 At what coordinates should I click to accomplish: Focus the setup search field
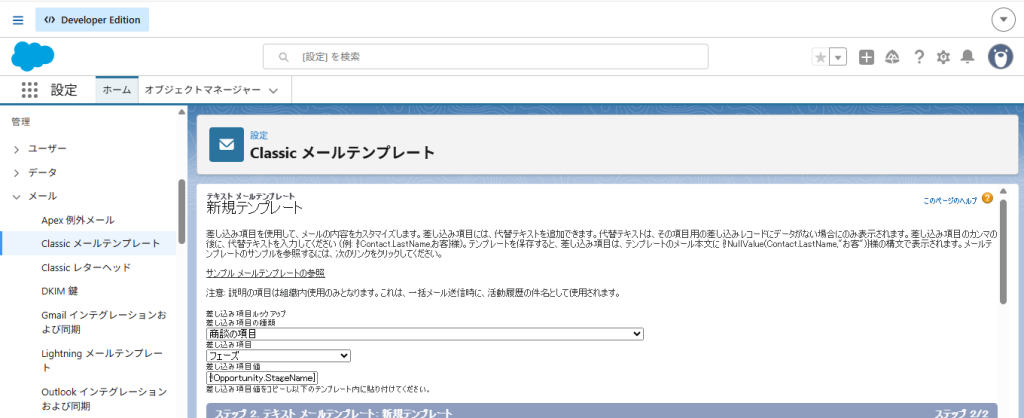point(485,57)
